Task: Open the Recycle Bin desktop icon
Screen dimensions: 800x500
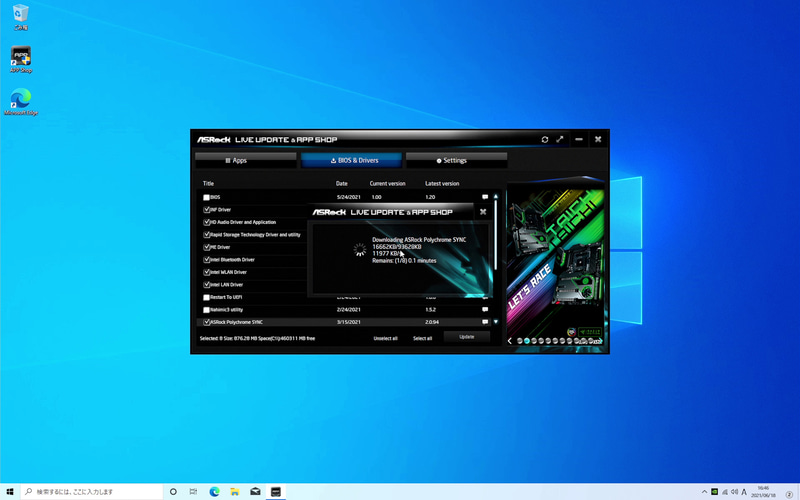Action: click(20, 16)
